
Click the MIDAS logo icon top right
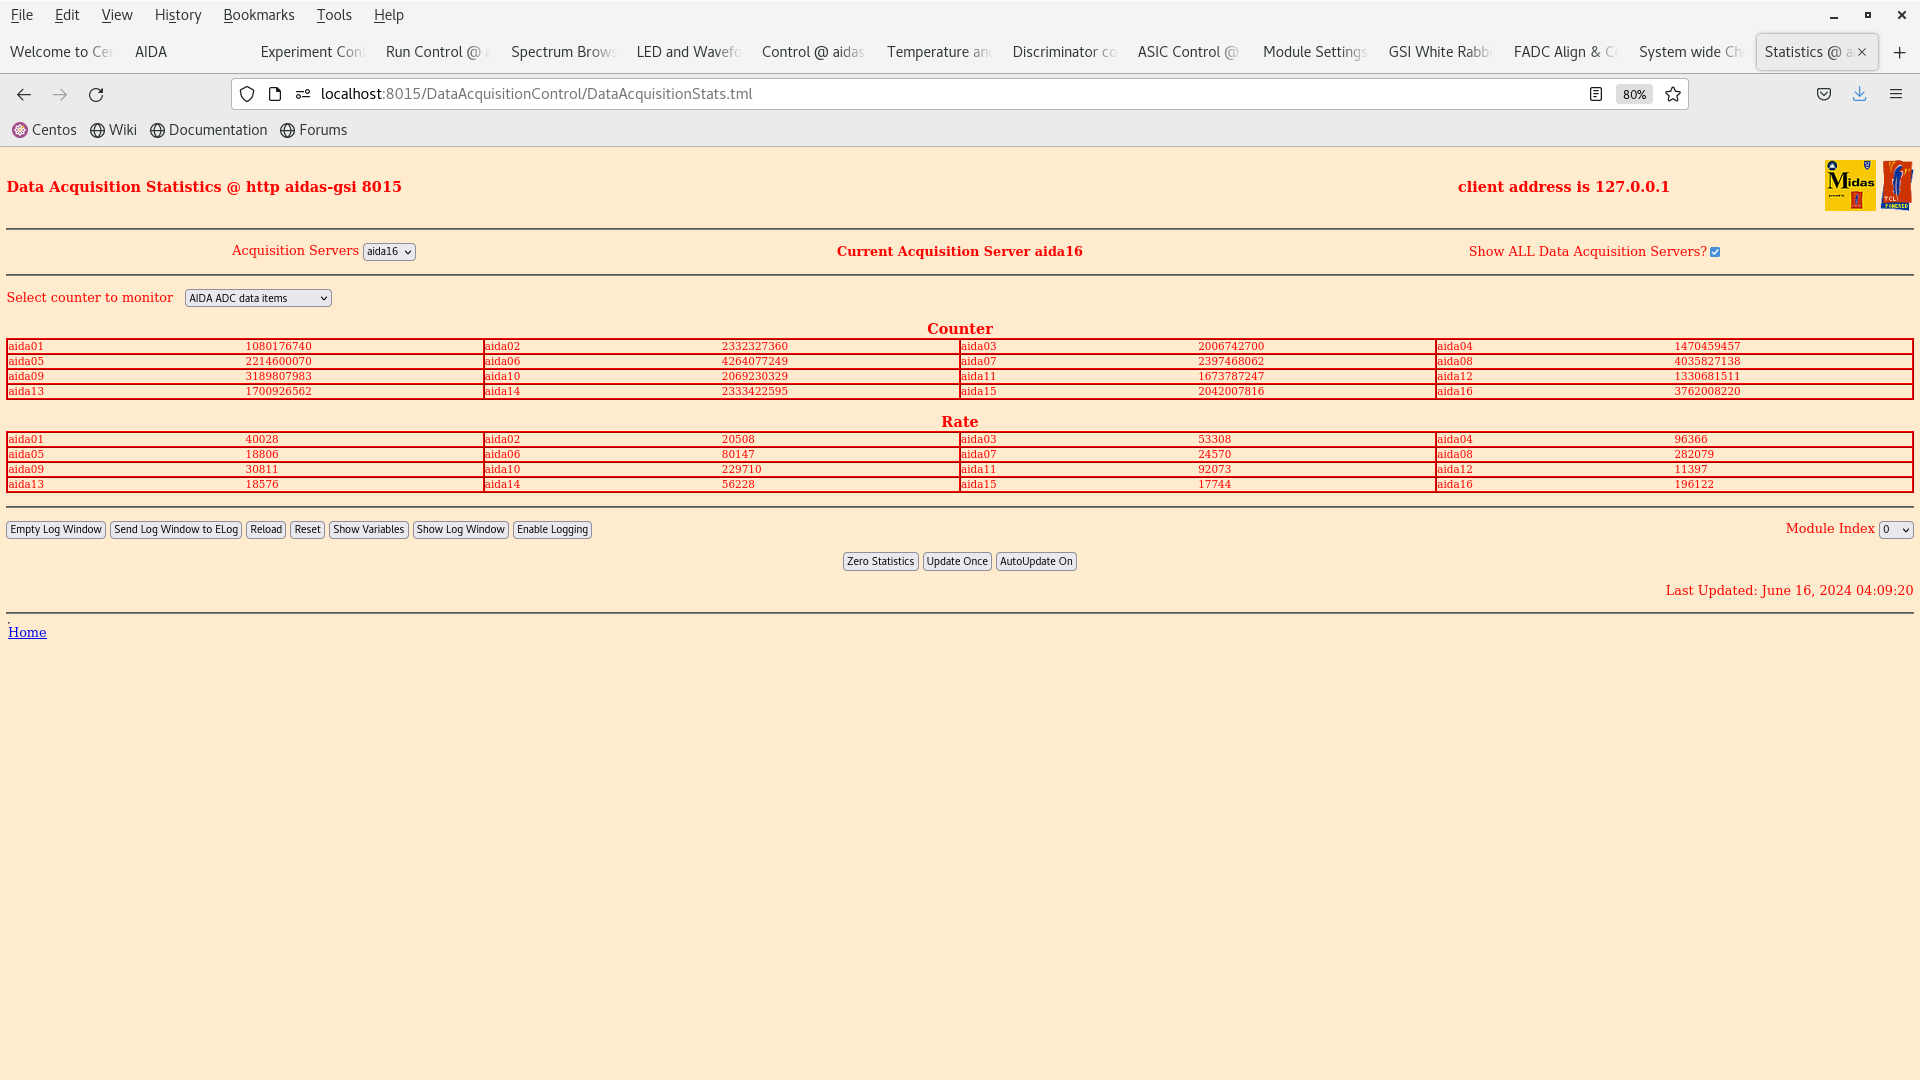coord(1850,185)
